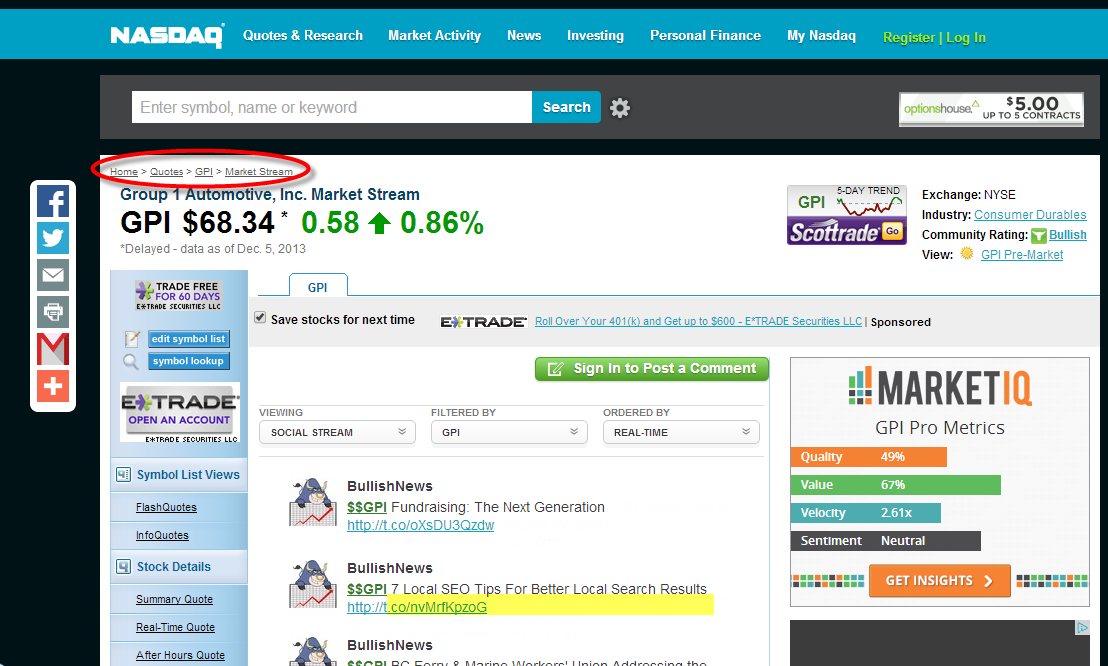Viewport: 1108px width, 666px height.
Task: Open the After Hours Quote link
Action: 180,655
